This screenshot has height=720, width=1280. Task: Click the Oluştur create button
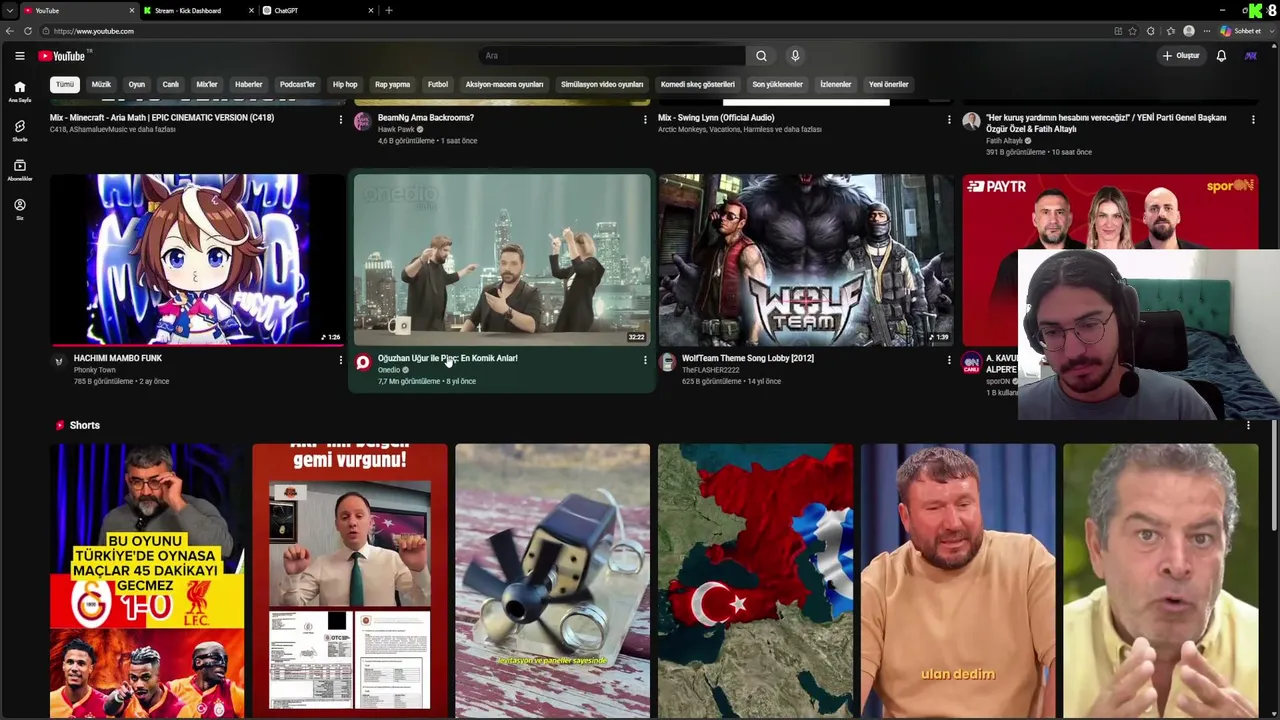tap(1181, 56)
